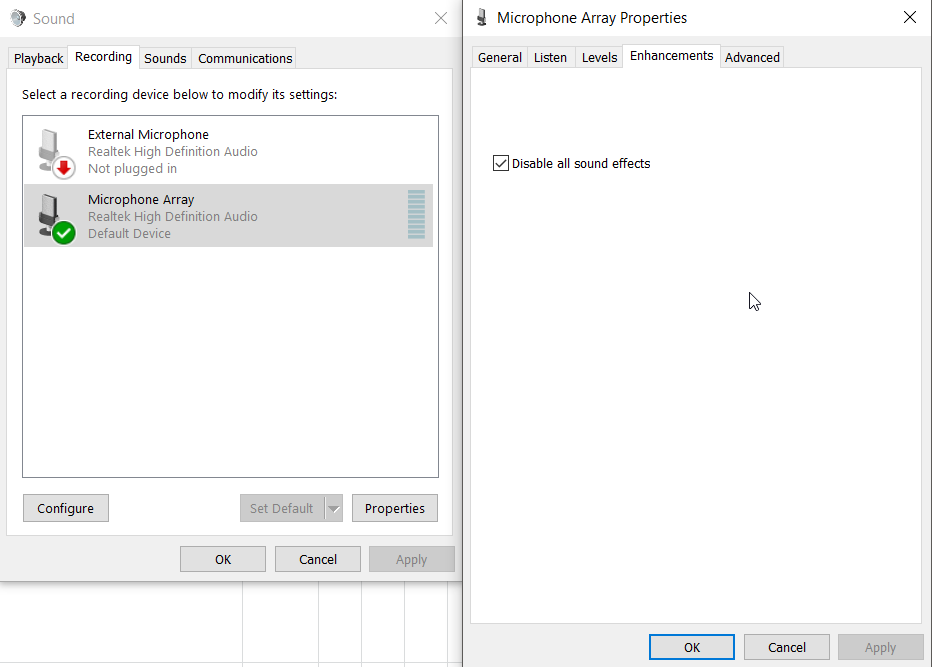Cancel the Microphone Array Properties dialog
This screenshot has width=932, height=667.
coord(787,647)
